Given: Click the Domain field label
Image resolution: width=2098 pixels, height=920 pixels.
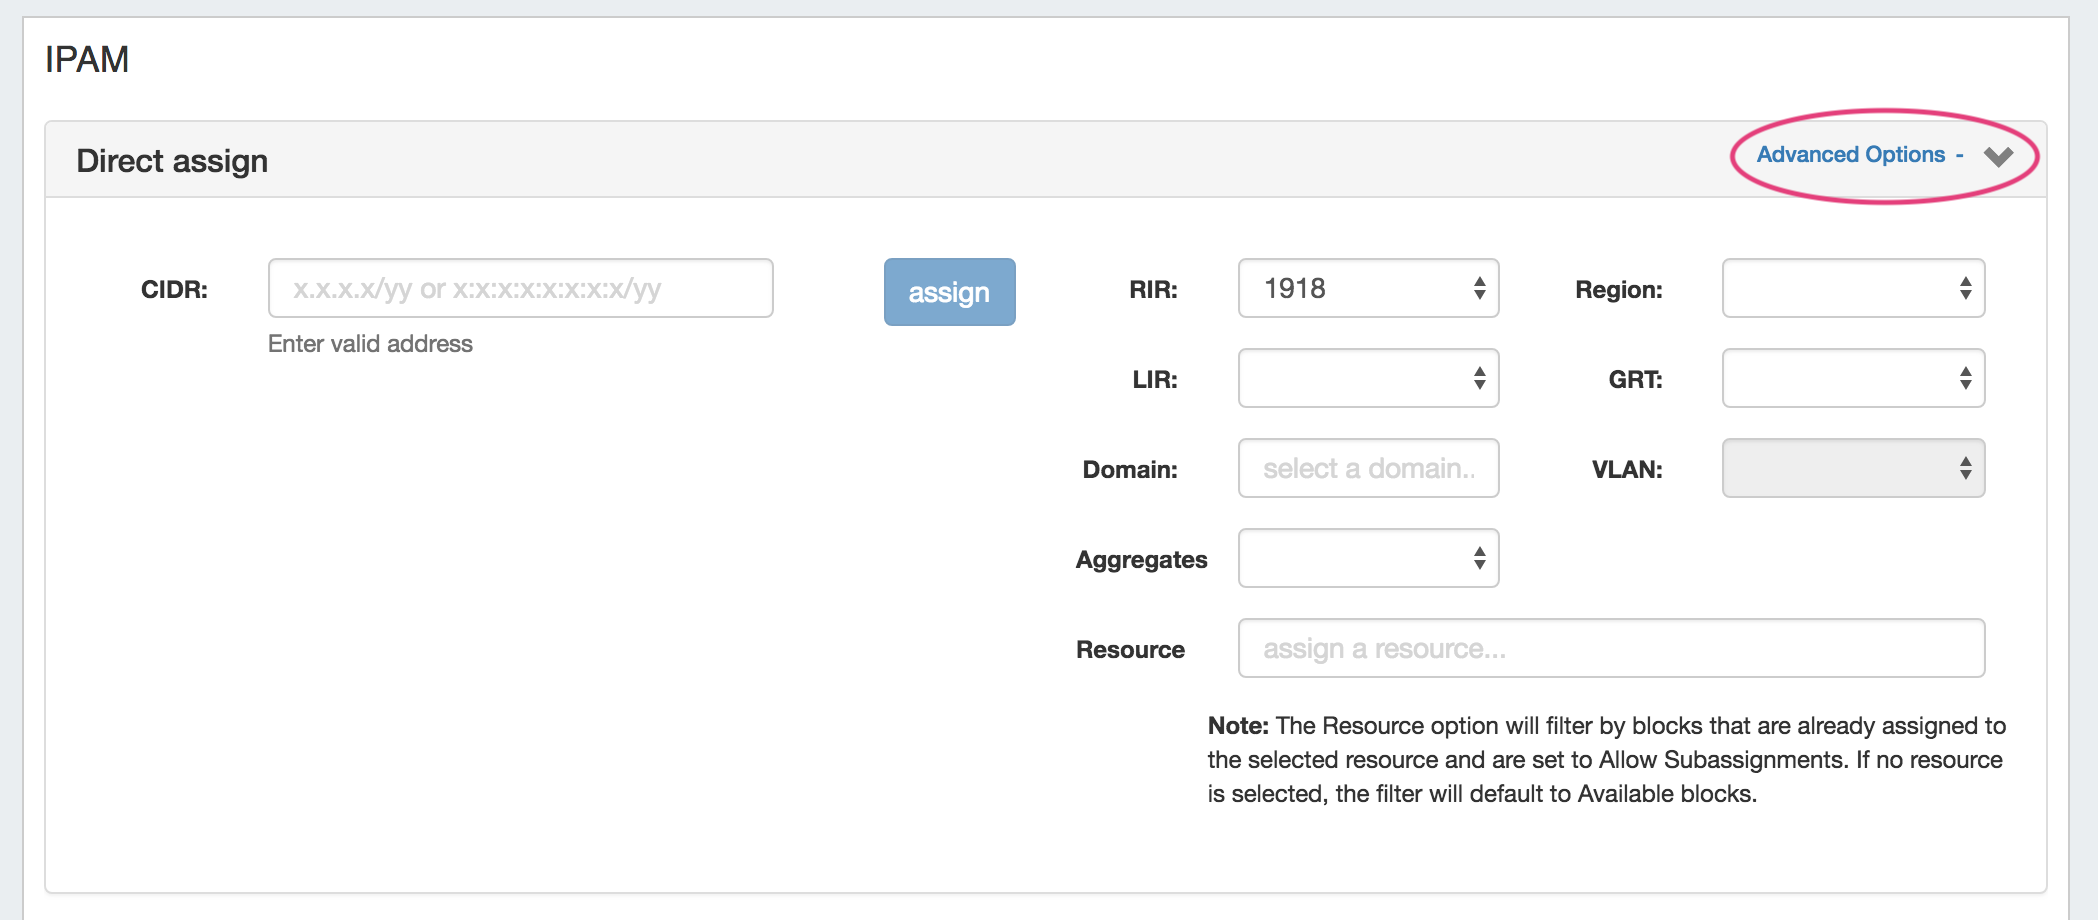Looking at the screenshot, I should click(1130, 470).
